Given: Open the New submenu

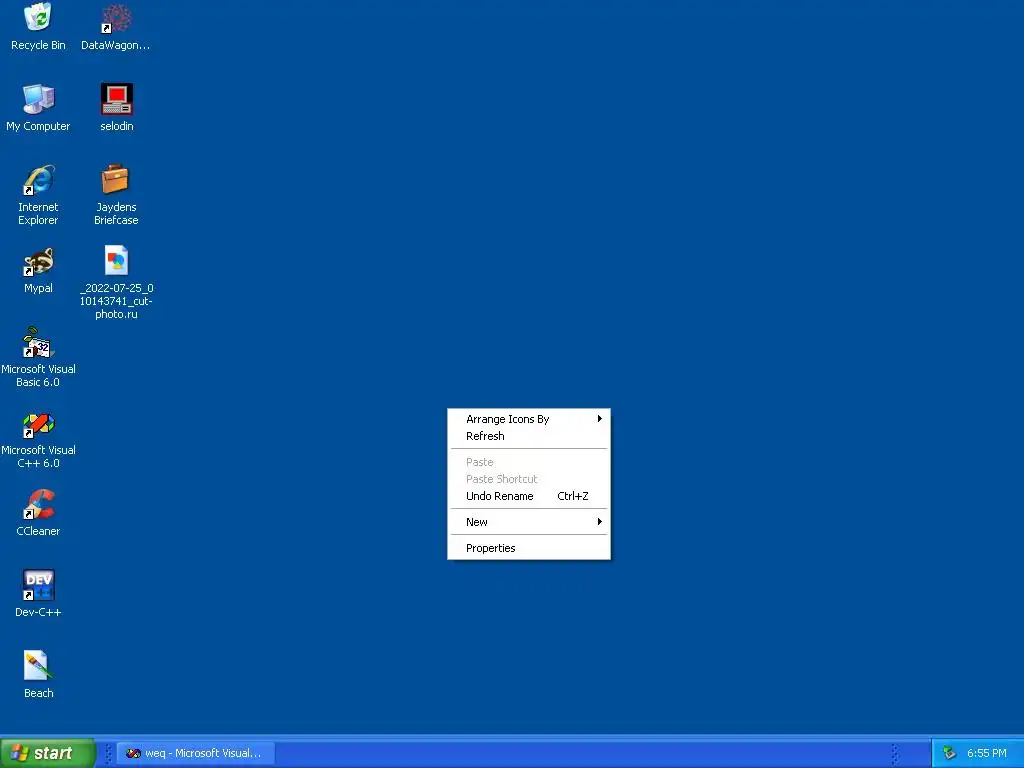Looking at the screenshot, I should (x=529, y=522).
